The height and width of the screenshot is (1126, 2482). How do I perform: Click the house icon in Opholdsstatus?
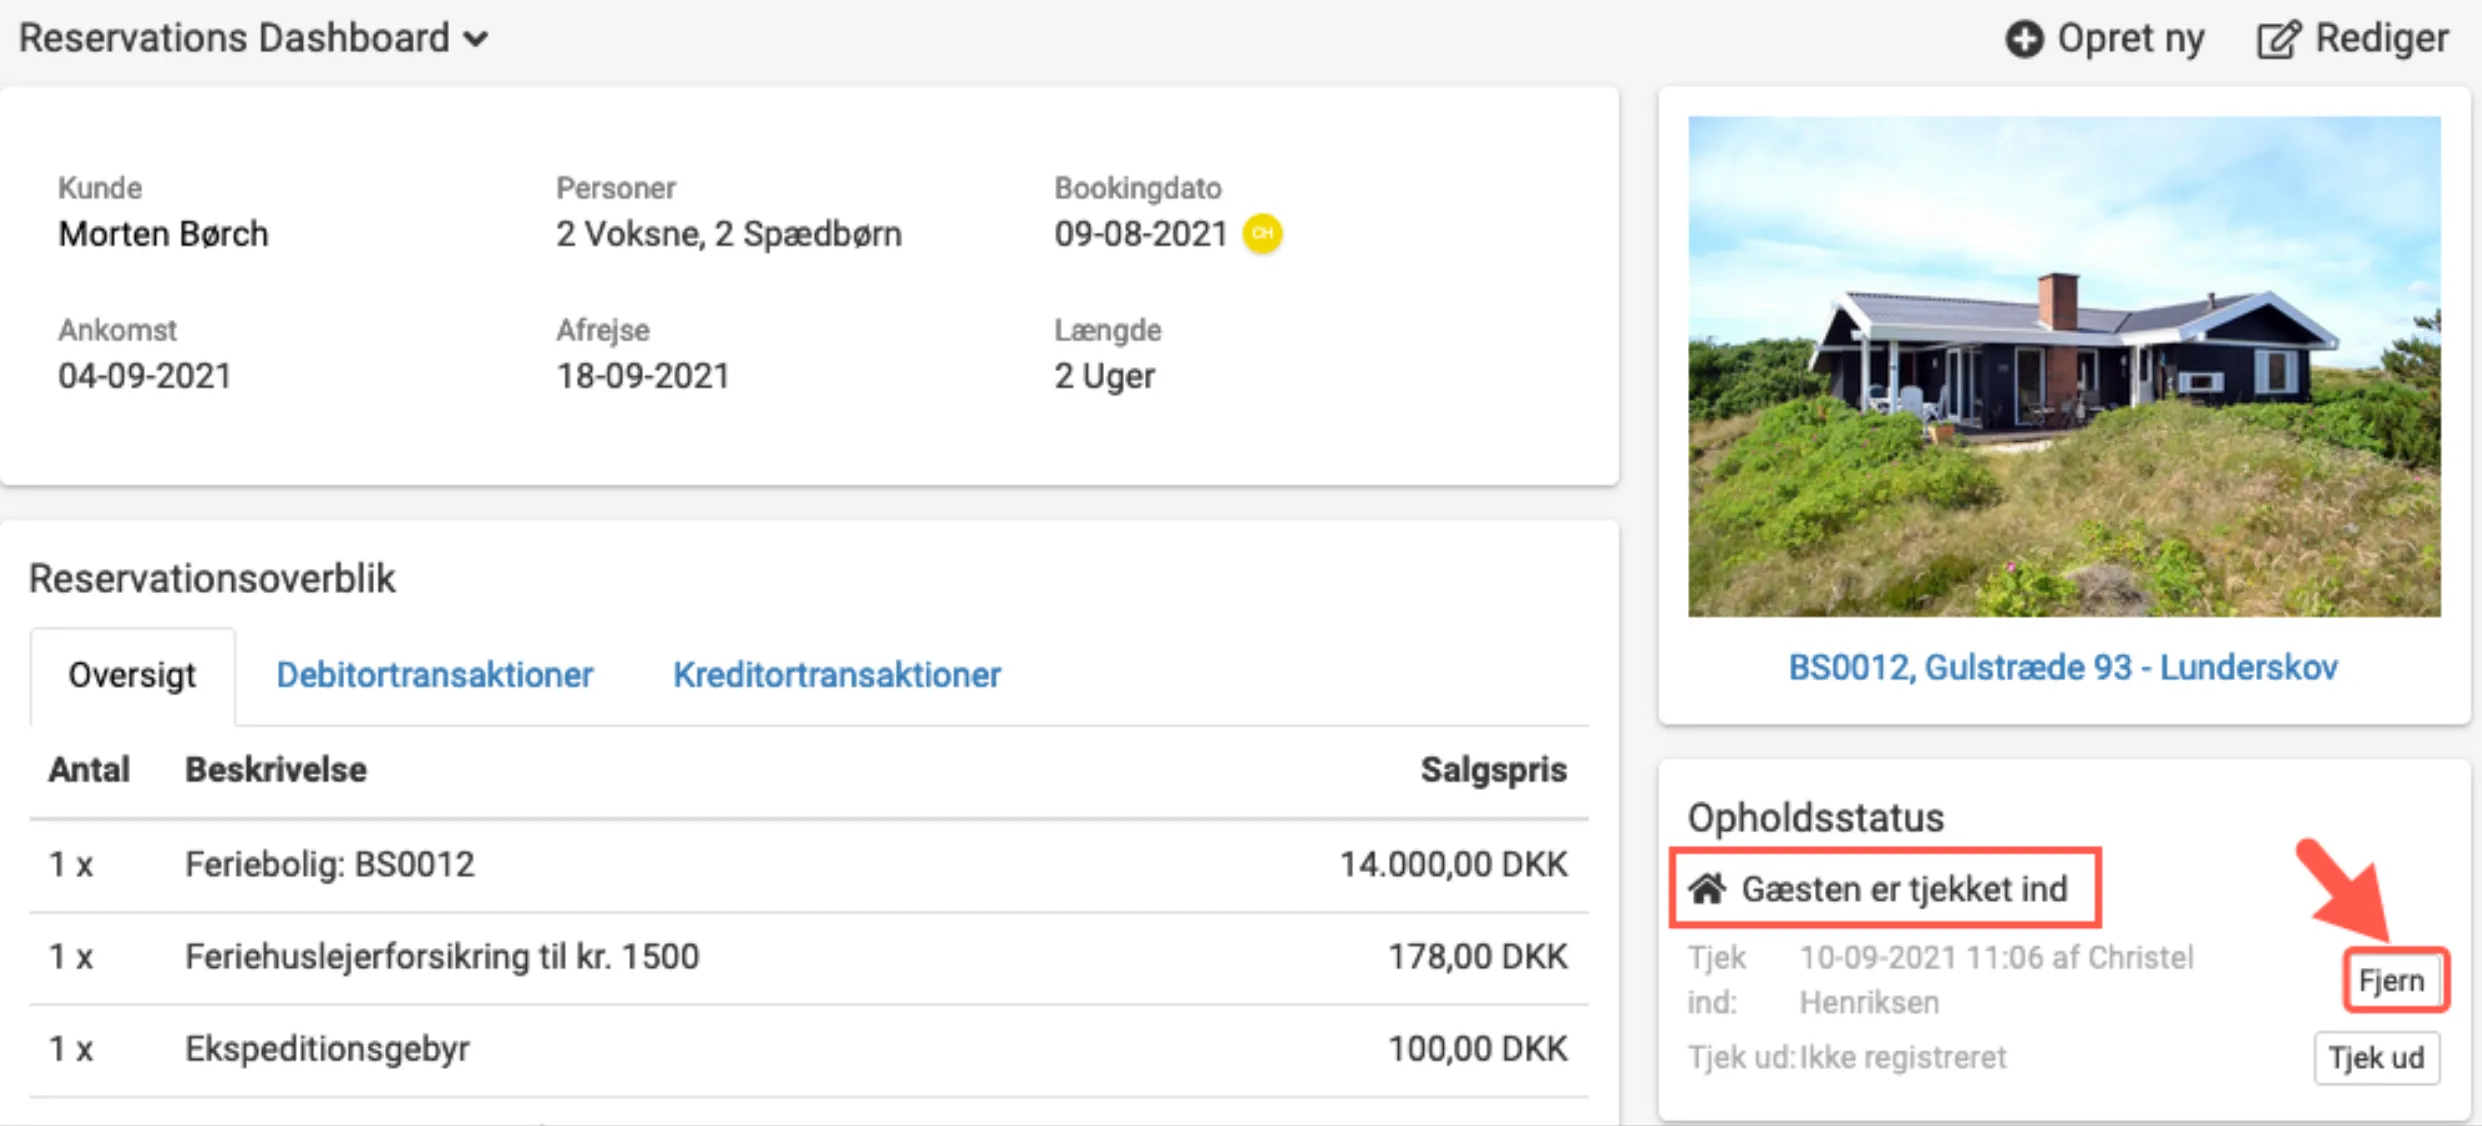(1707, 888)
